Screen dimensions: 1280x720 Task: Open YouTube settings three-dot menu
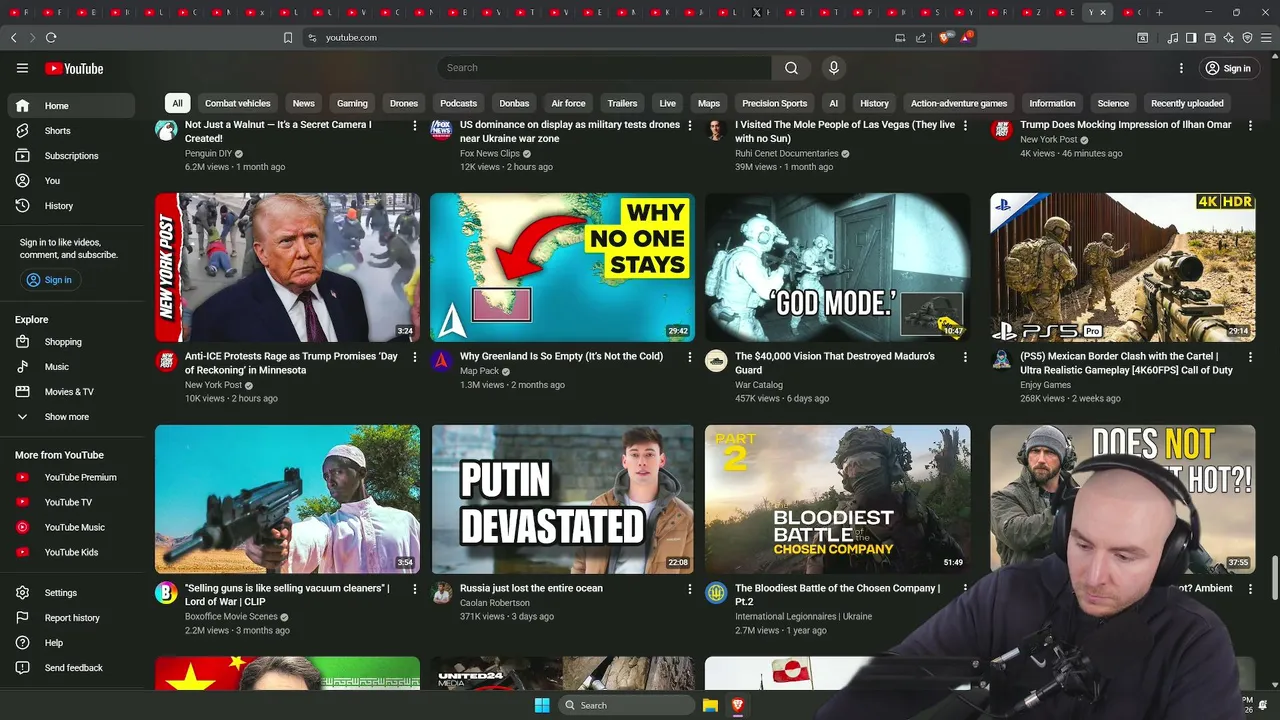coord(1181,68)
